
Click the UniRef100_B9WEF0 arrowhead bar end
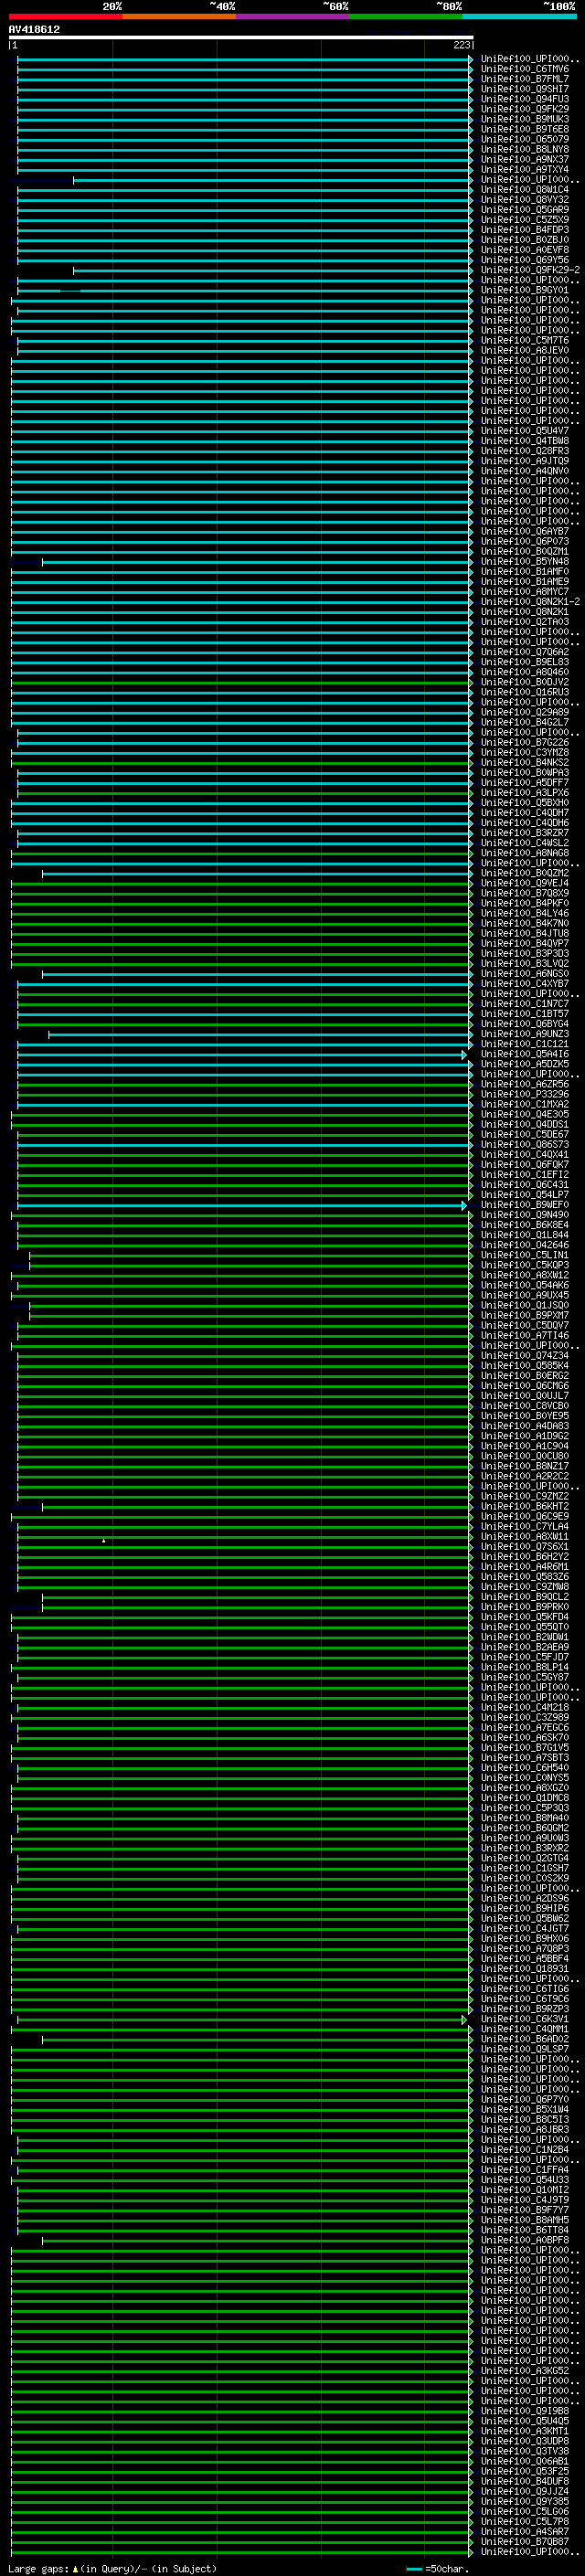(x=465, y=1205)
